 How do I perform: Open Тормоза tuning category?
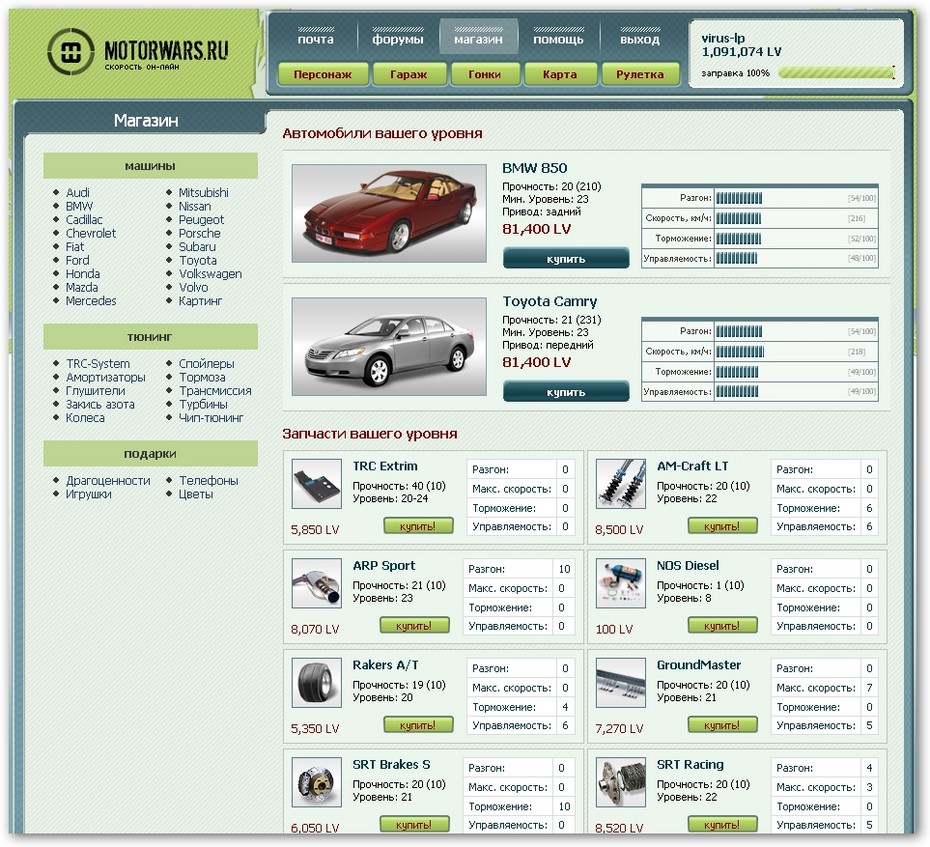click(202, 377)
